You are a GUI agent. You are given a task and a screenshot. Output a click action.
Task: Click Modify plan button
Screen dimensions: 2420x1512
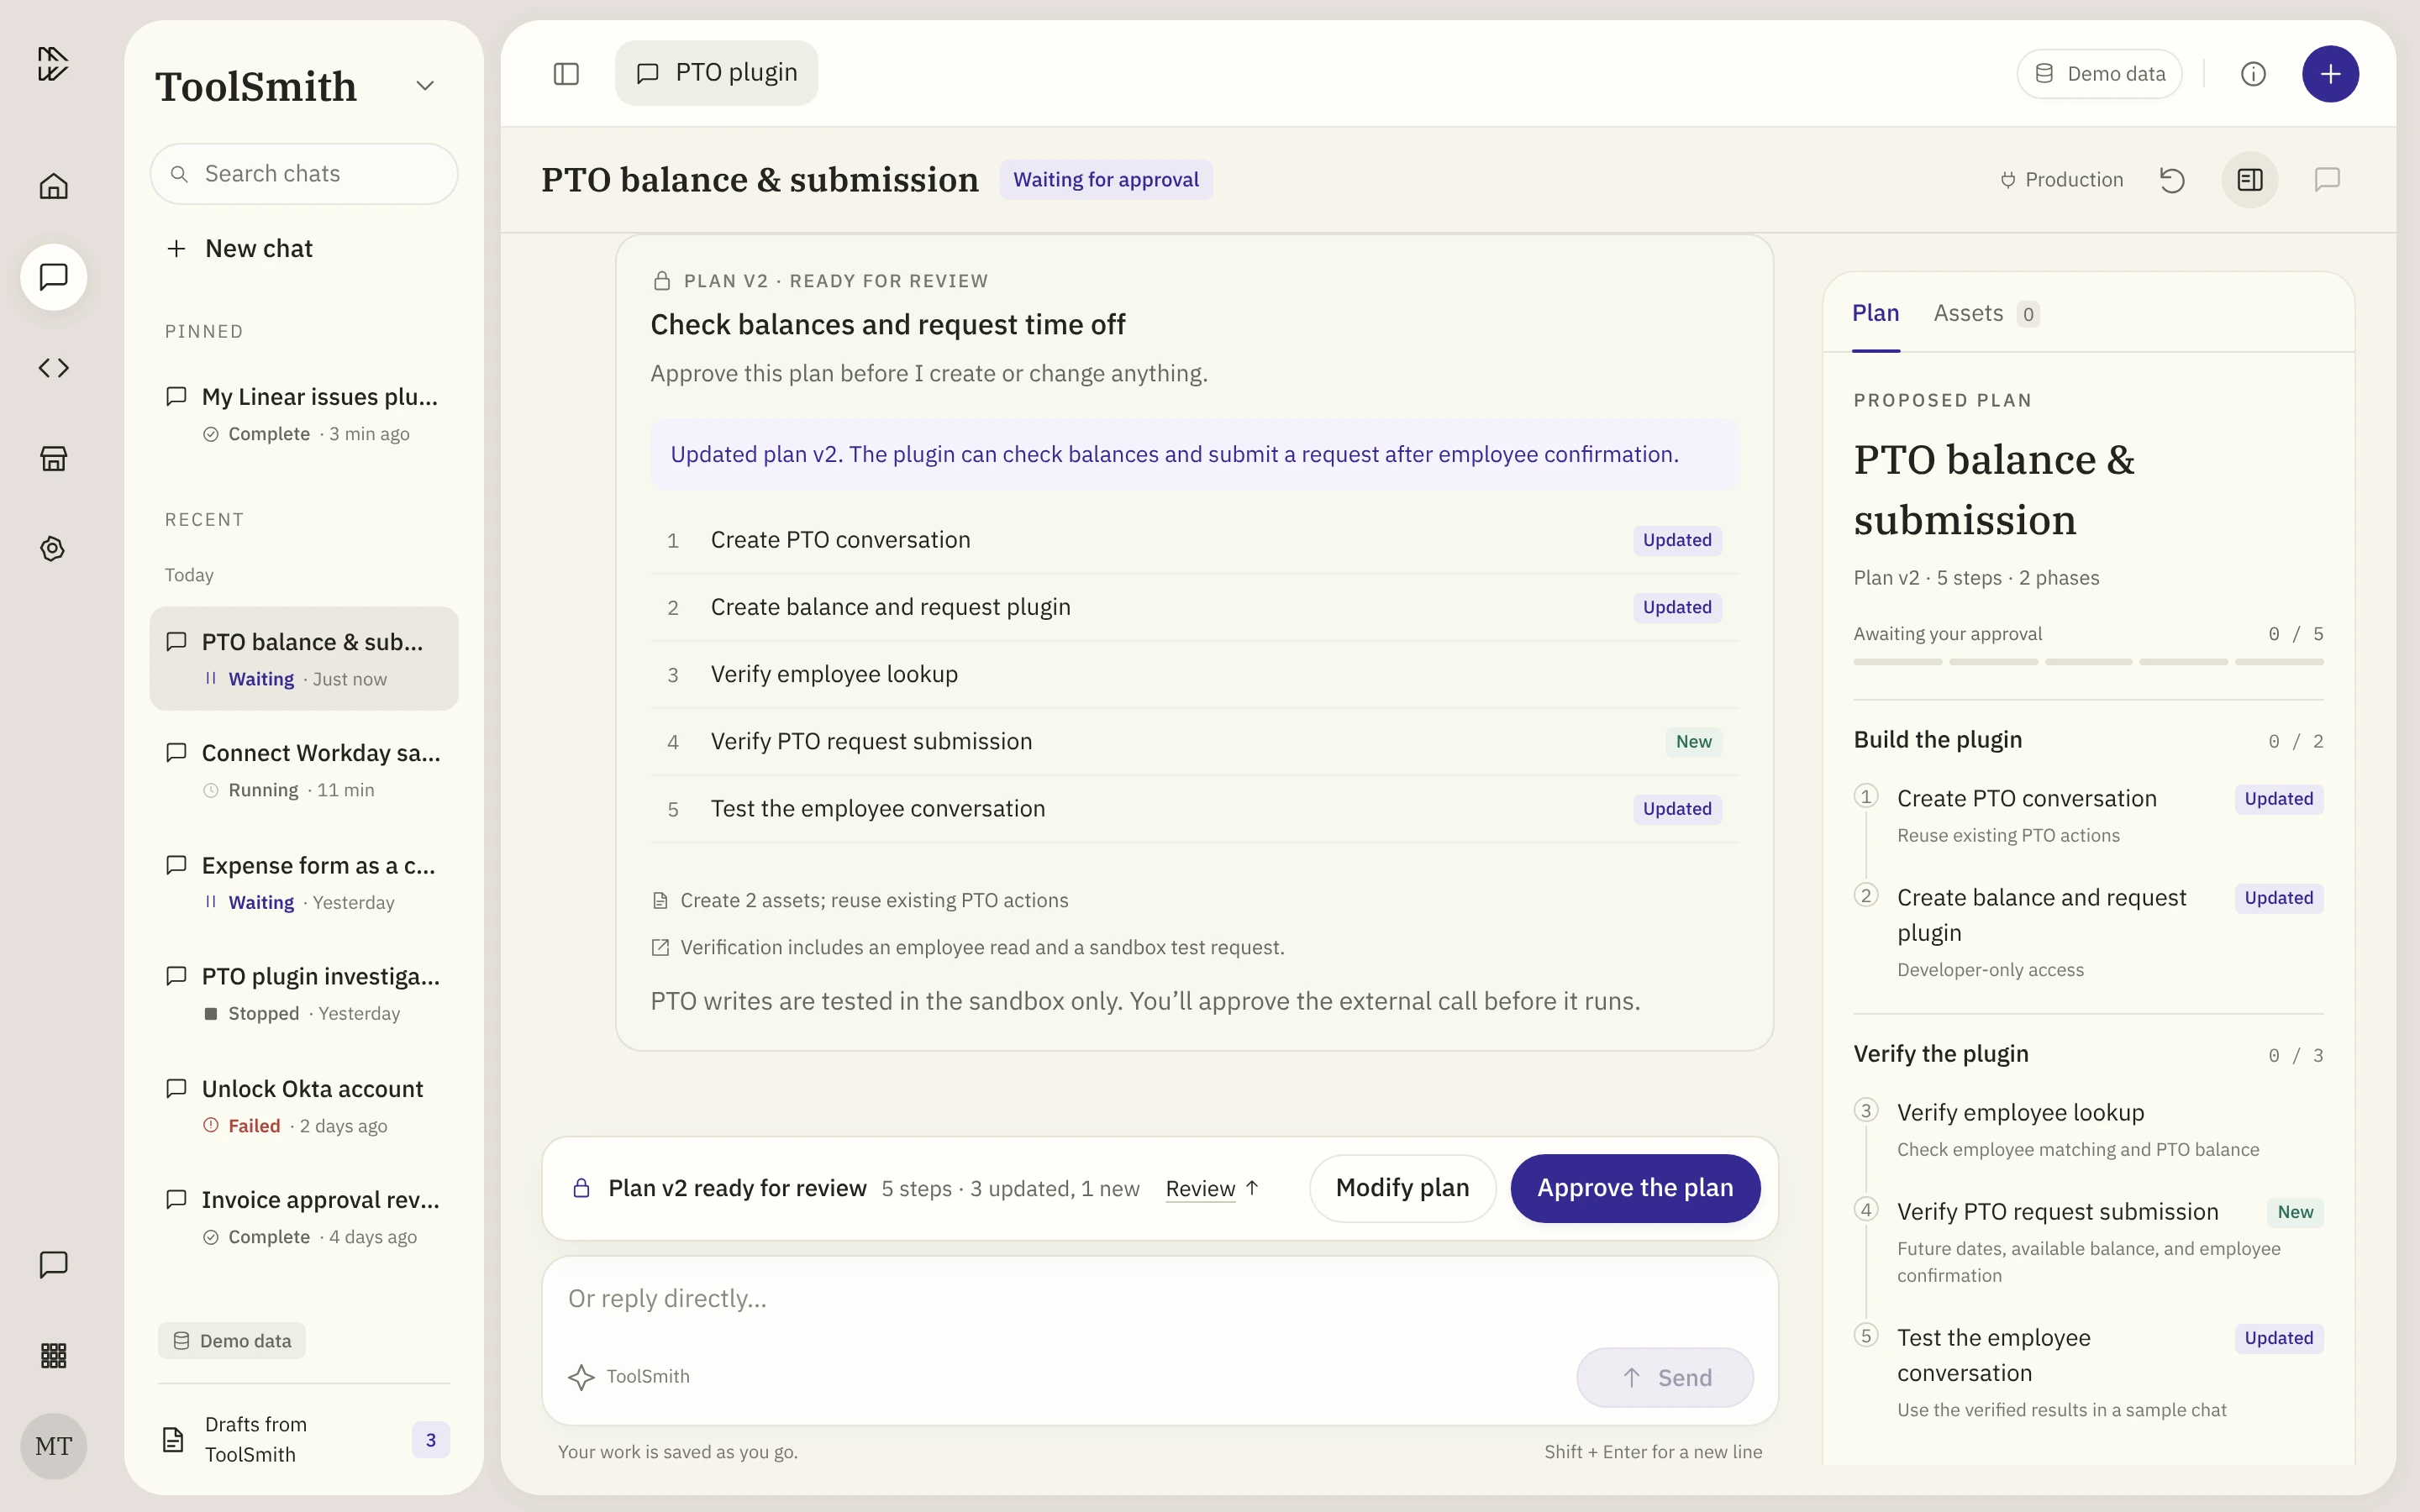(1402, 1188)
